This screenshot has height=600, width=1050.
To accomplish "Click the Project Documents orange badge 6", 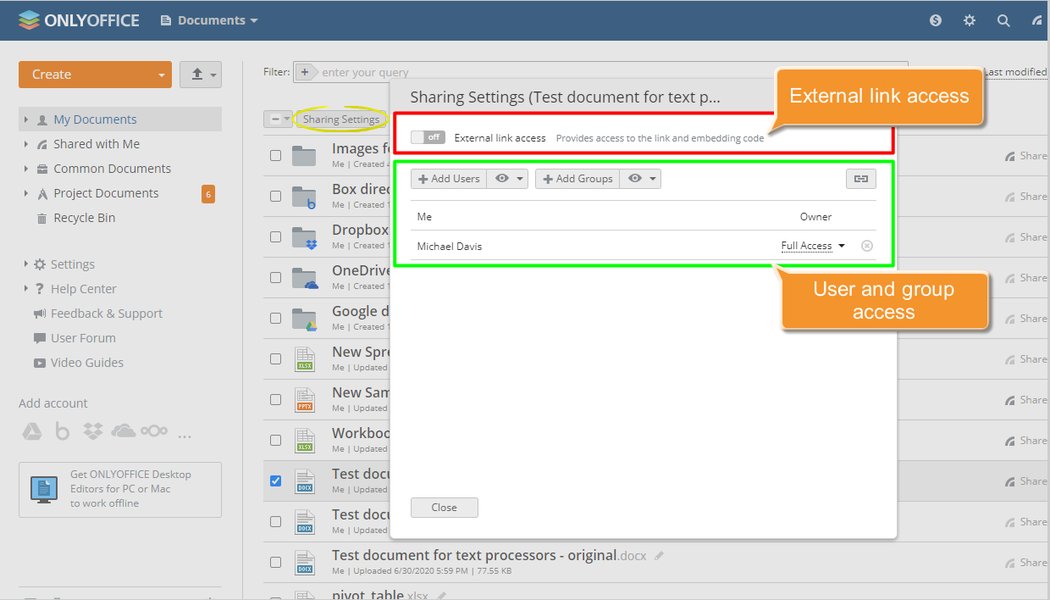I will [208, 194].
